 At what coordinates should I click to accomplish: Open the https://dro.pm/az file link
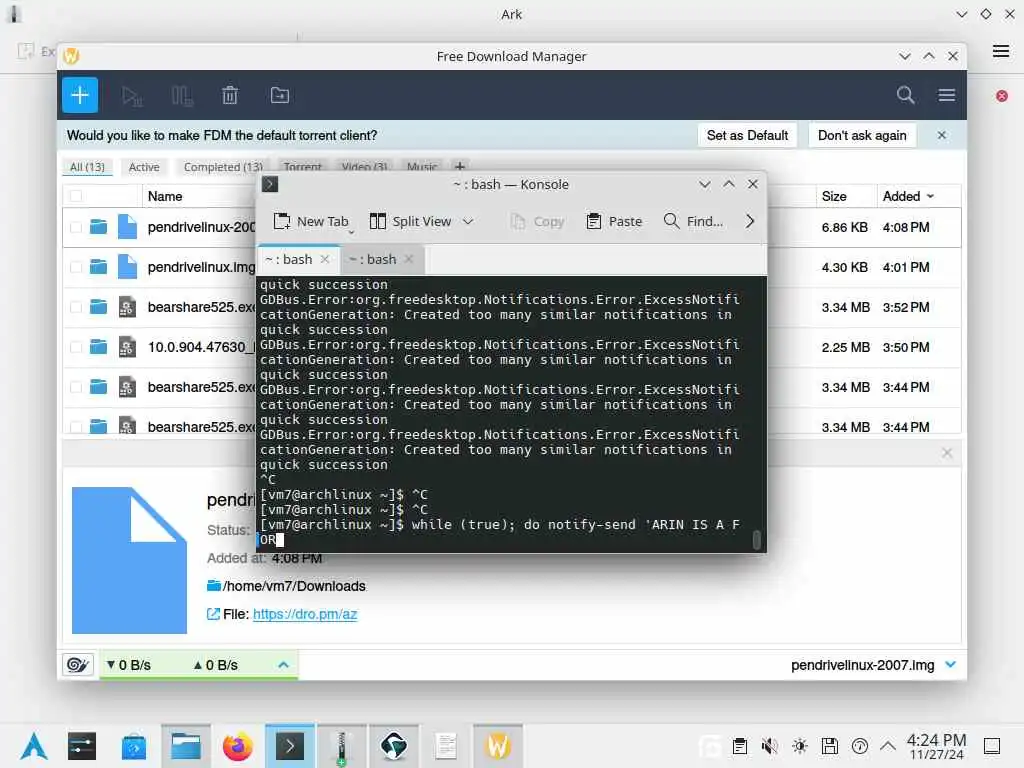305,614
